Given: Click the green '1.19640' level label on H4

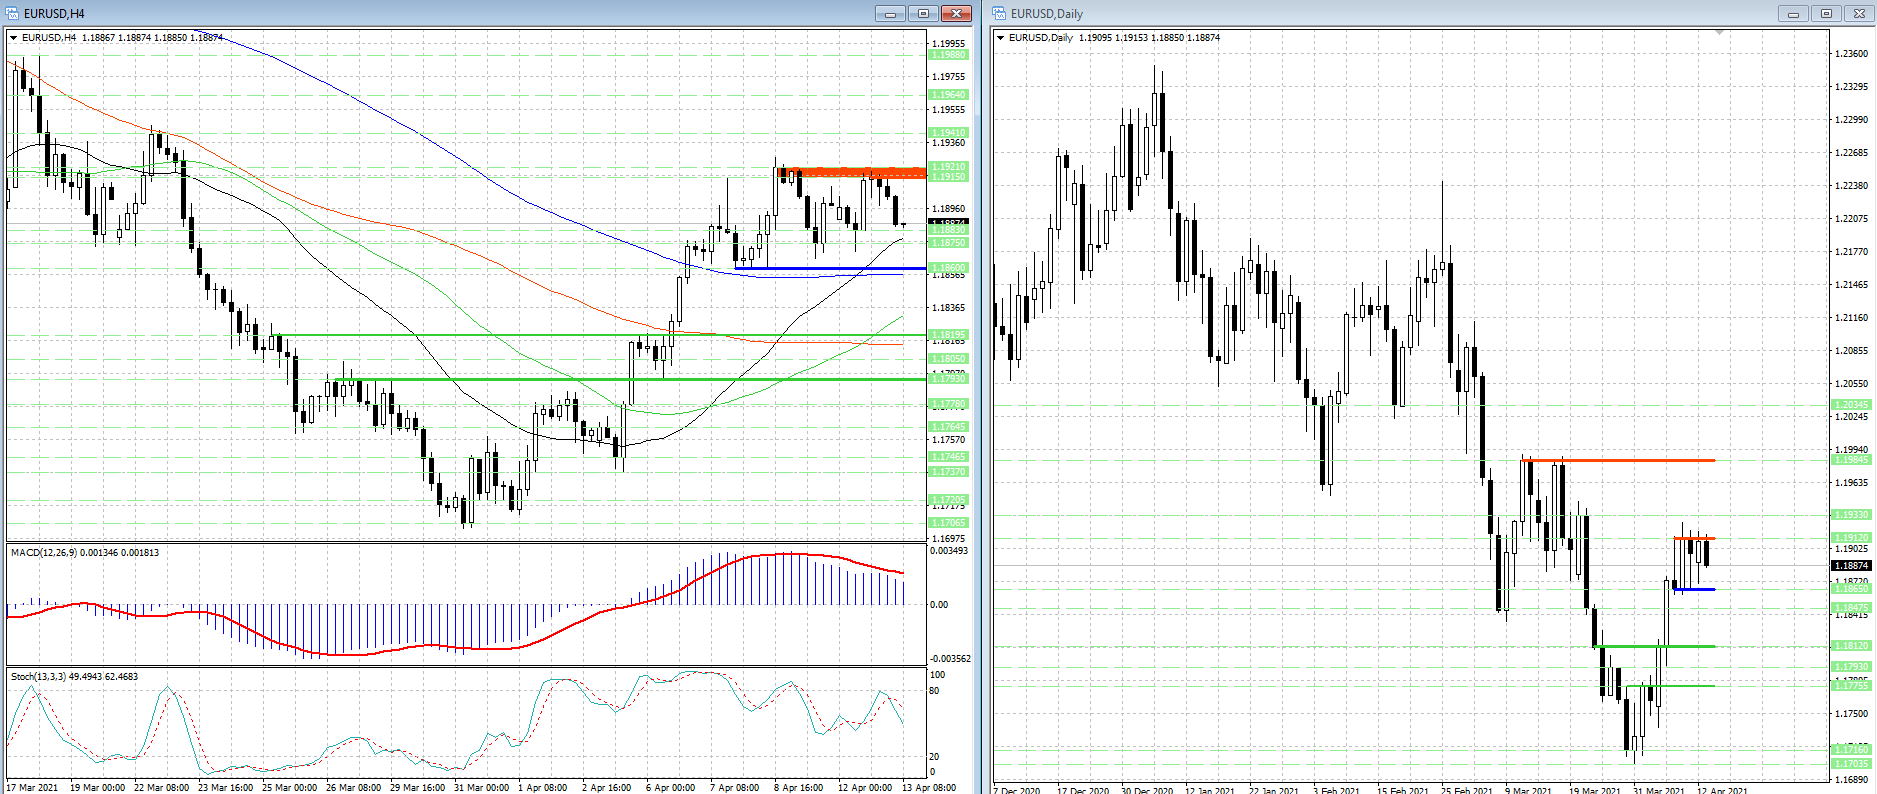Looking at the screenshot, I should pos(949,95).
